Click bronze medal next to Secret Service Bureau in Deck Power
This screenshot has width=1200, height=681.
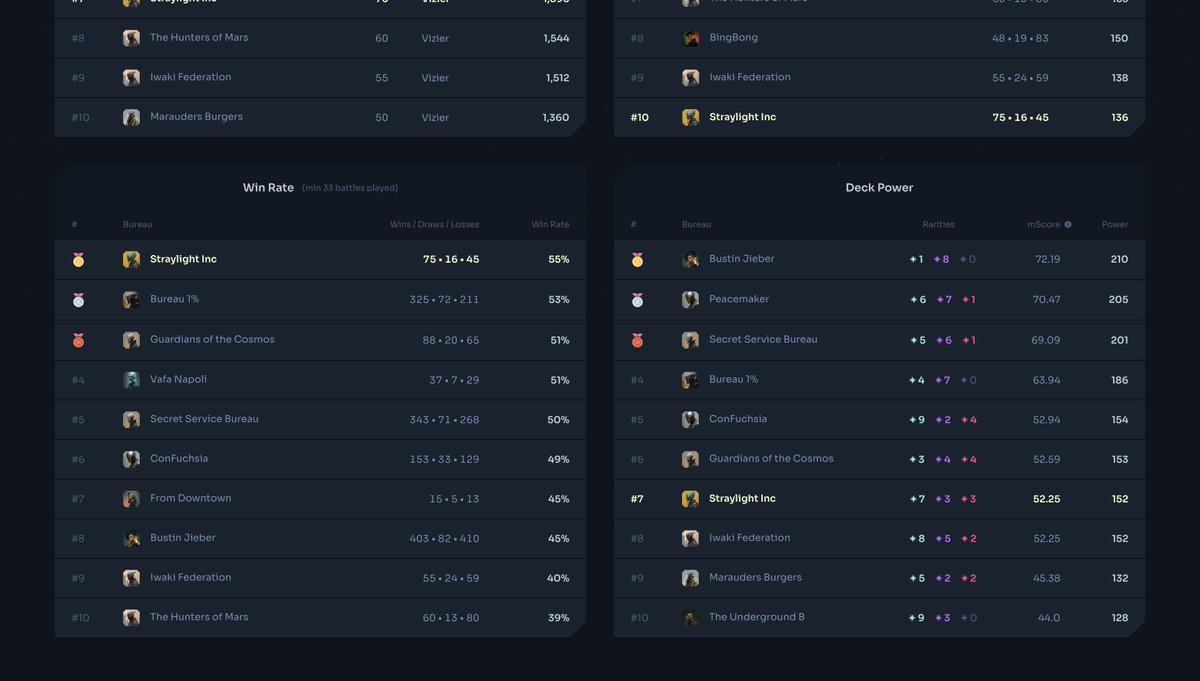tap(637, 340)
